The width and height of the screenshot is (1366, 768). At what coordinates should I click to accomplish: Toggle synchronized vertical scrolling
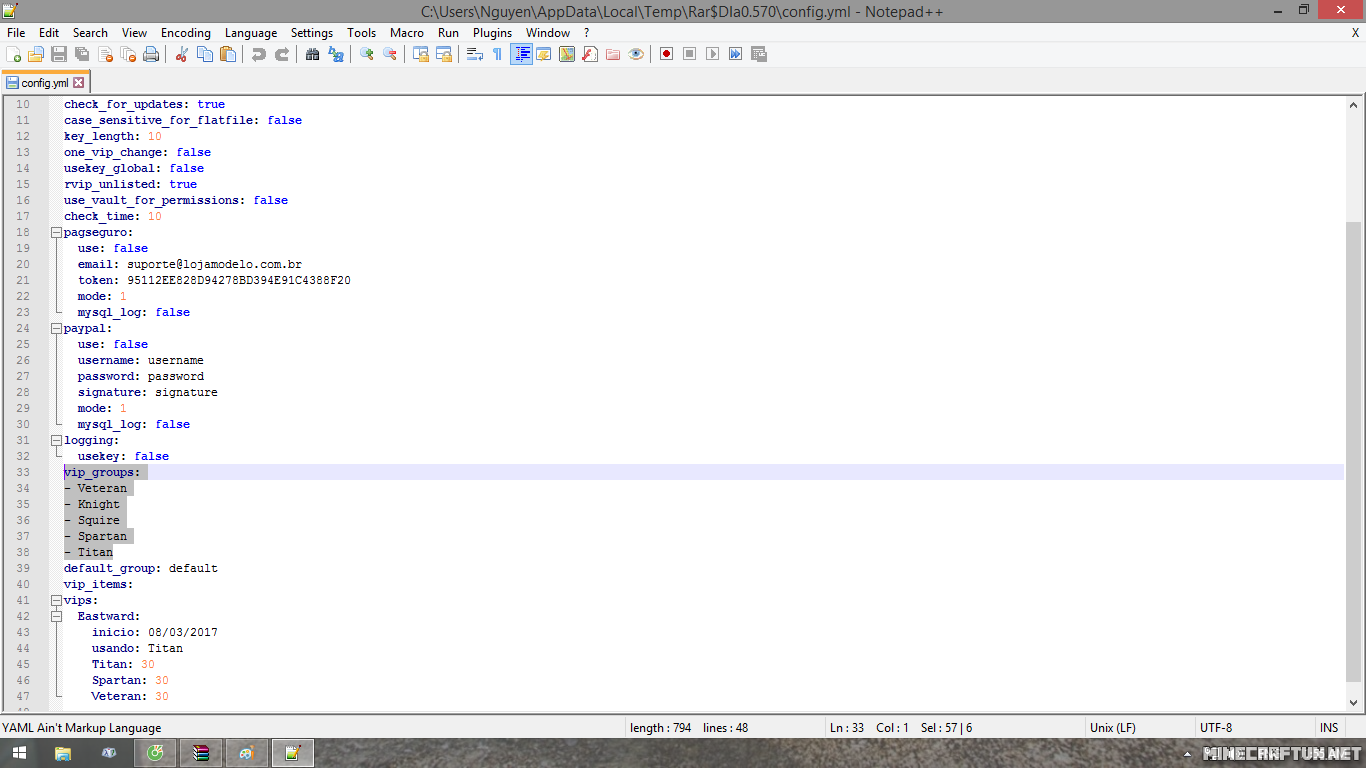(421, 54)
